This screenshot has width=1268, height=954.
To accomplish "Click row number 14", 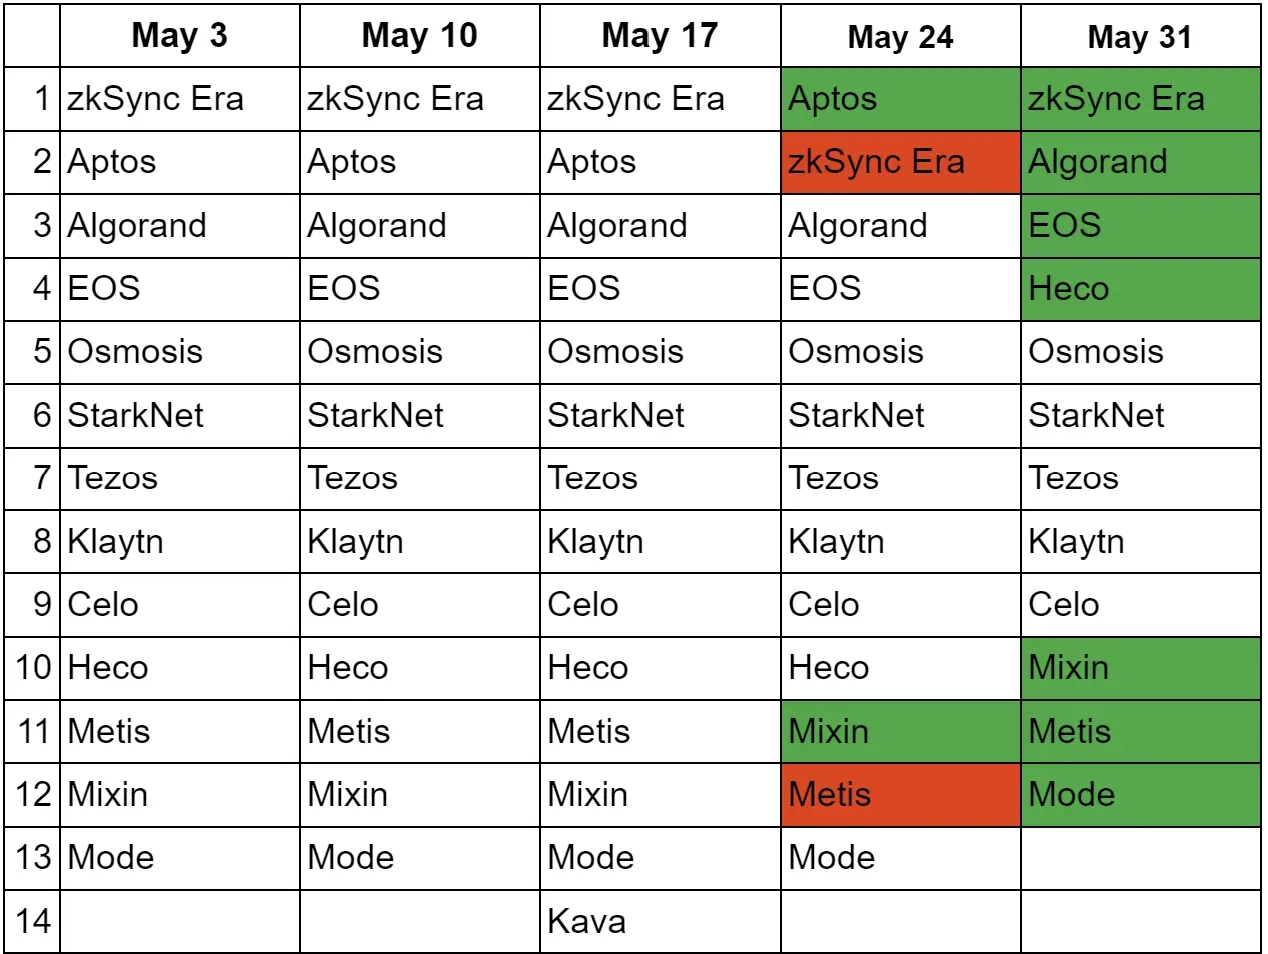I will tap(32, 921).
